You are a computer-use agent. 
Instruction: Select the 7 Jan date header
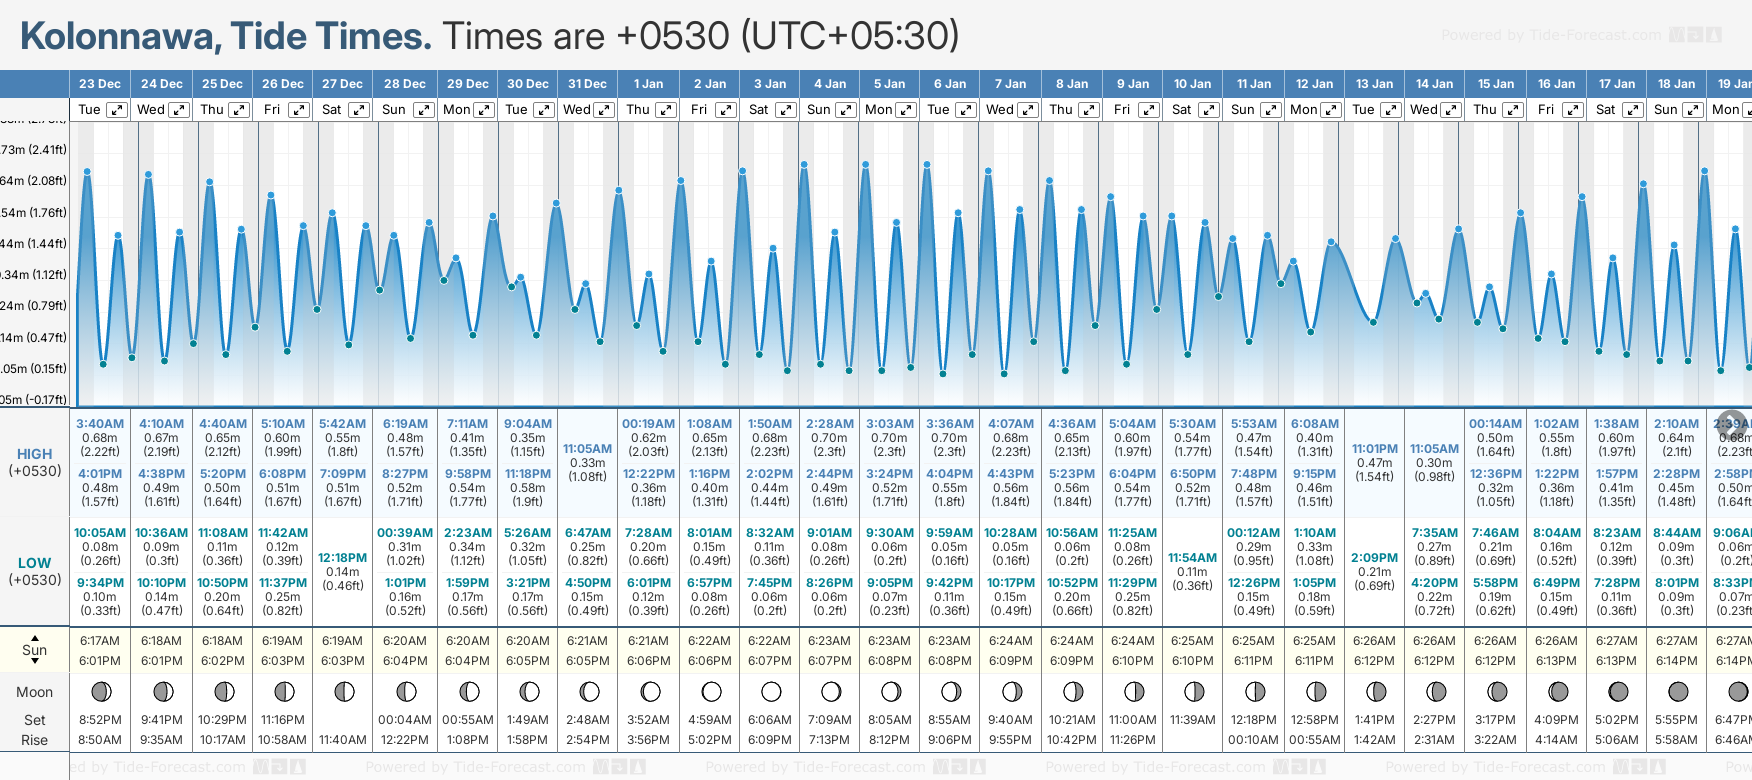pos(1012,84)
